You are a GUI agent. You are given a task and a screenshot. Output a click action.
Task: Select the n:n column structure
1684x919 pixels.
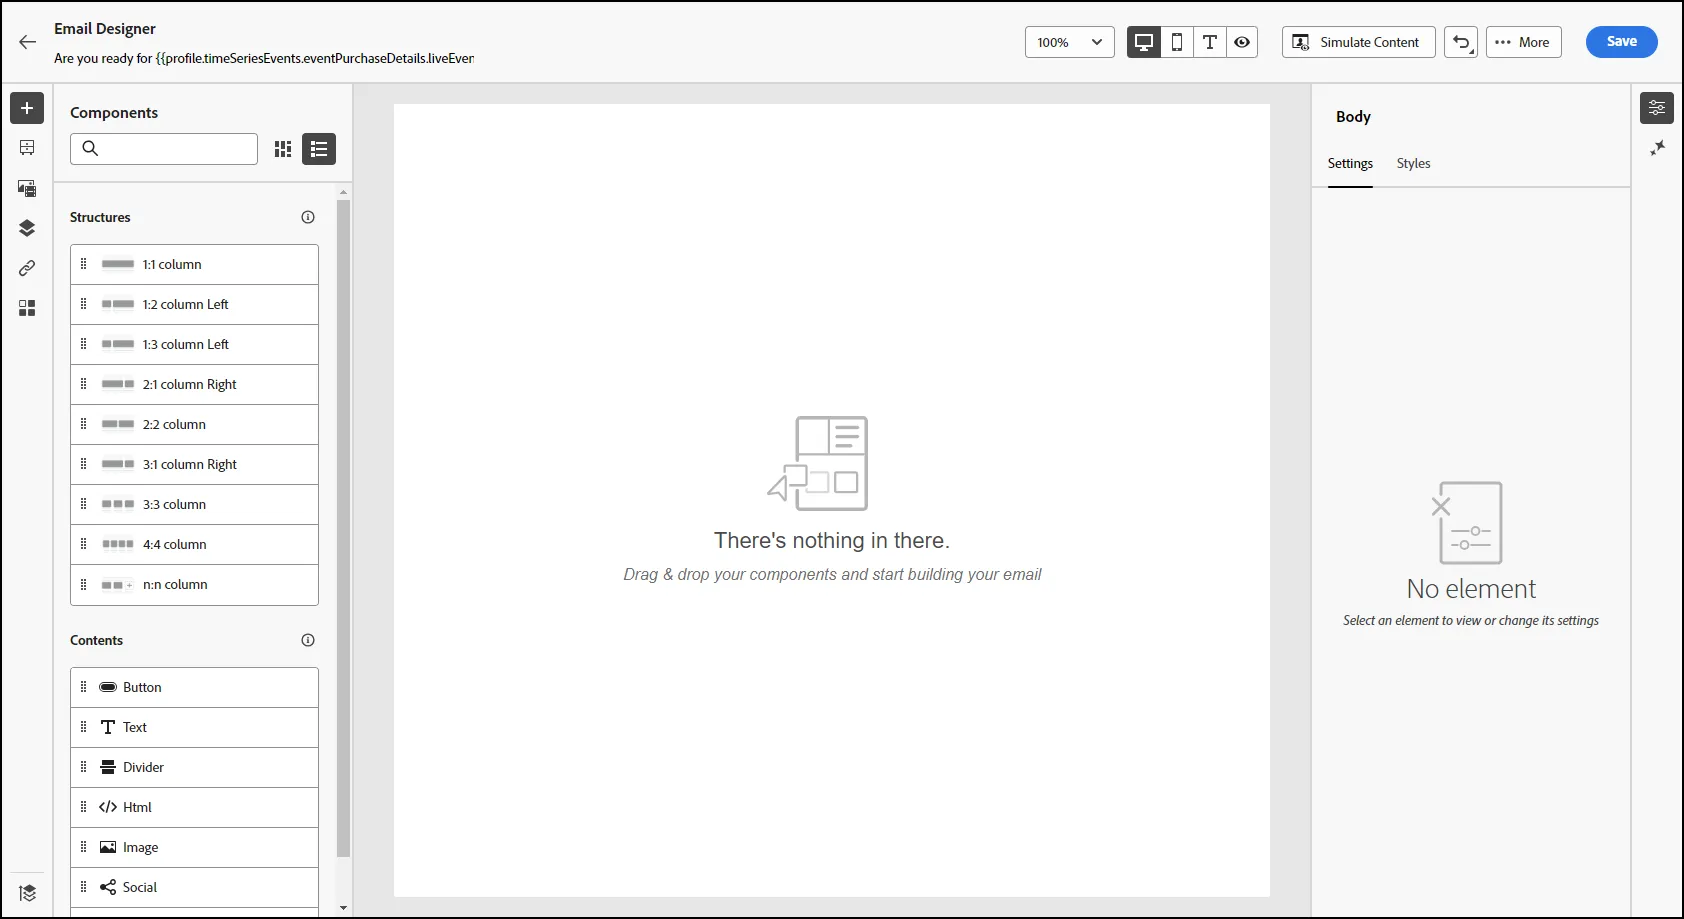coord(194,585)
